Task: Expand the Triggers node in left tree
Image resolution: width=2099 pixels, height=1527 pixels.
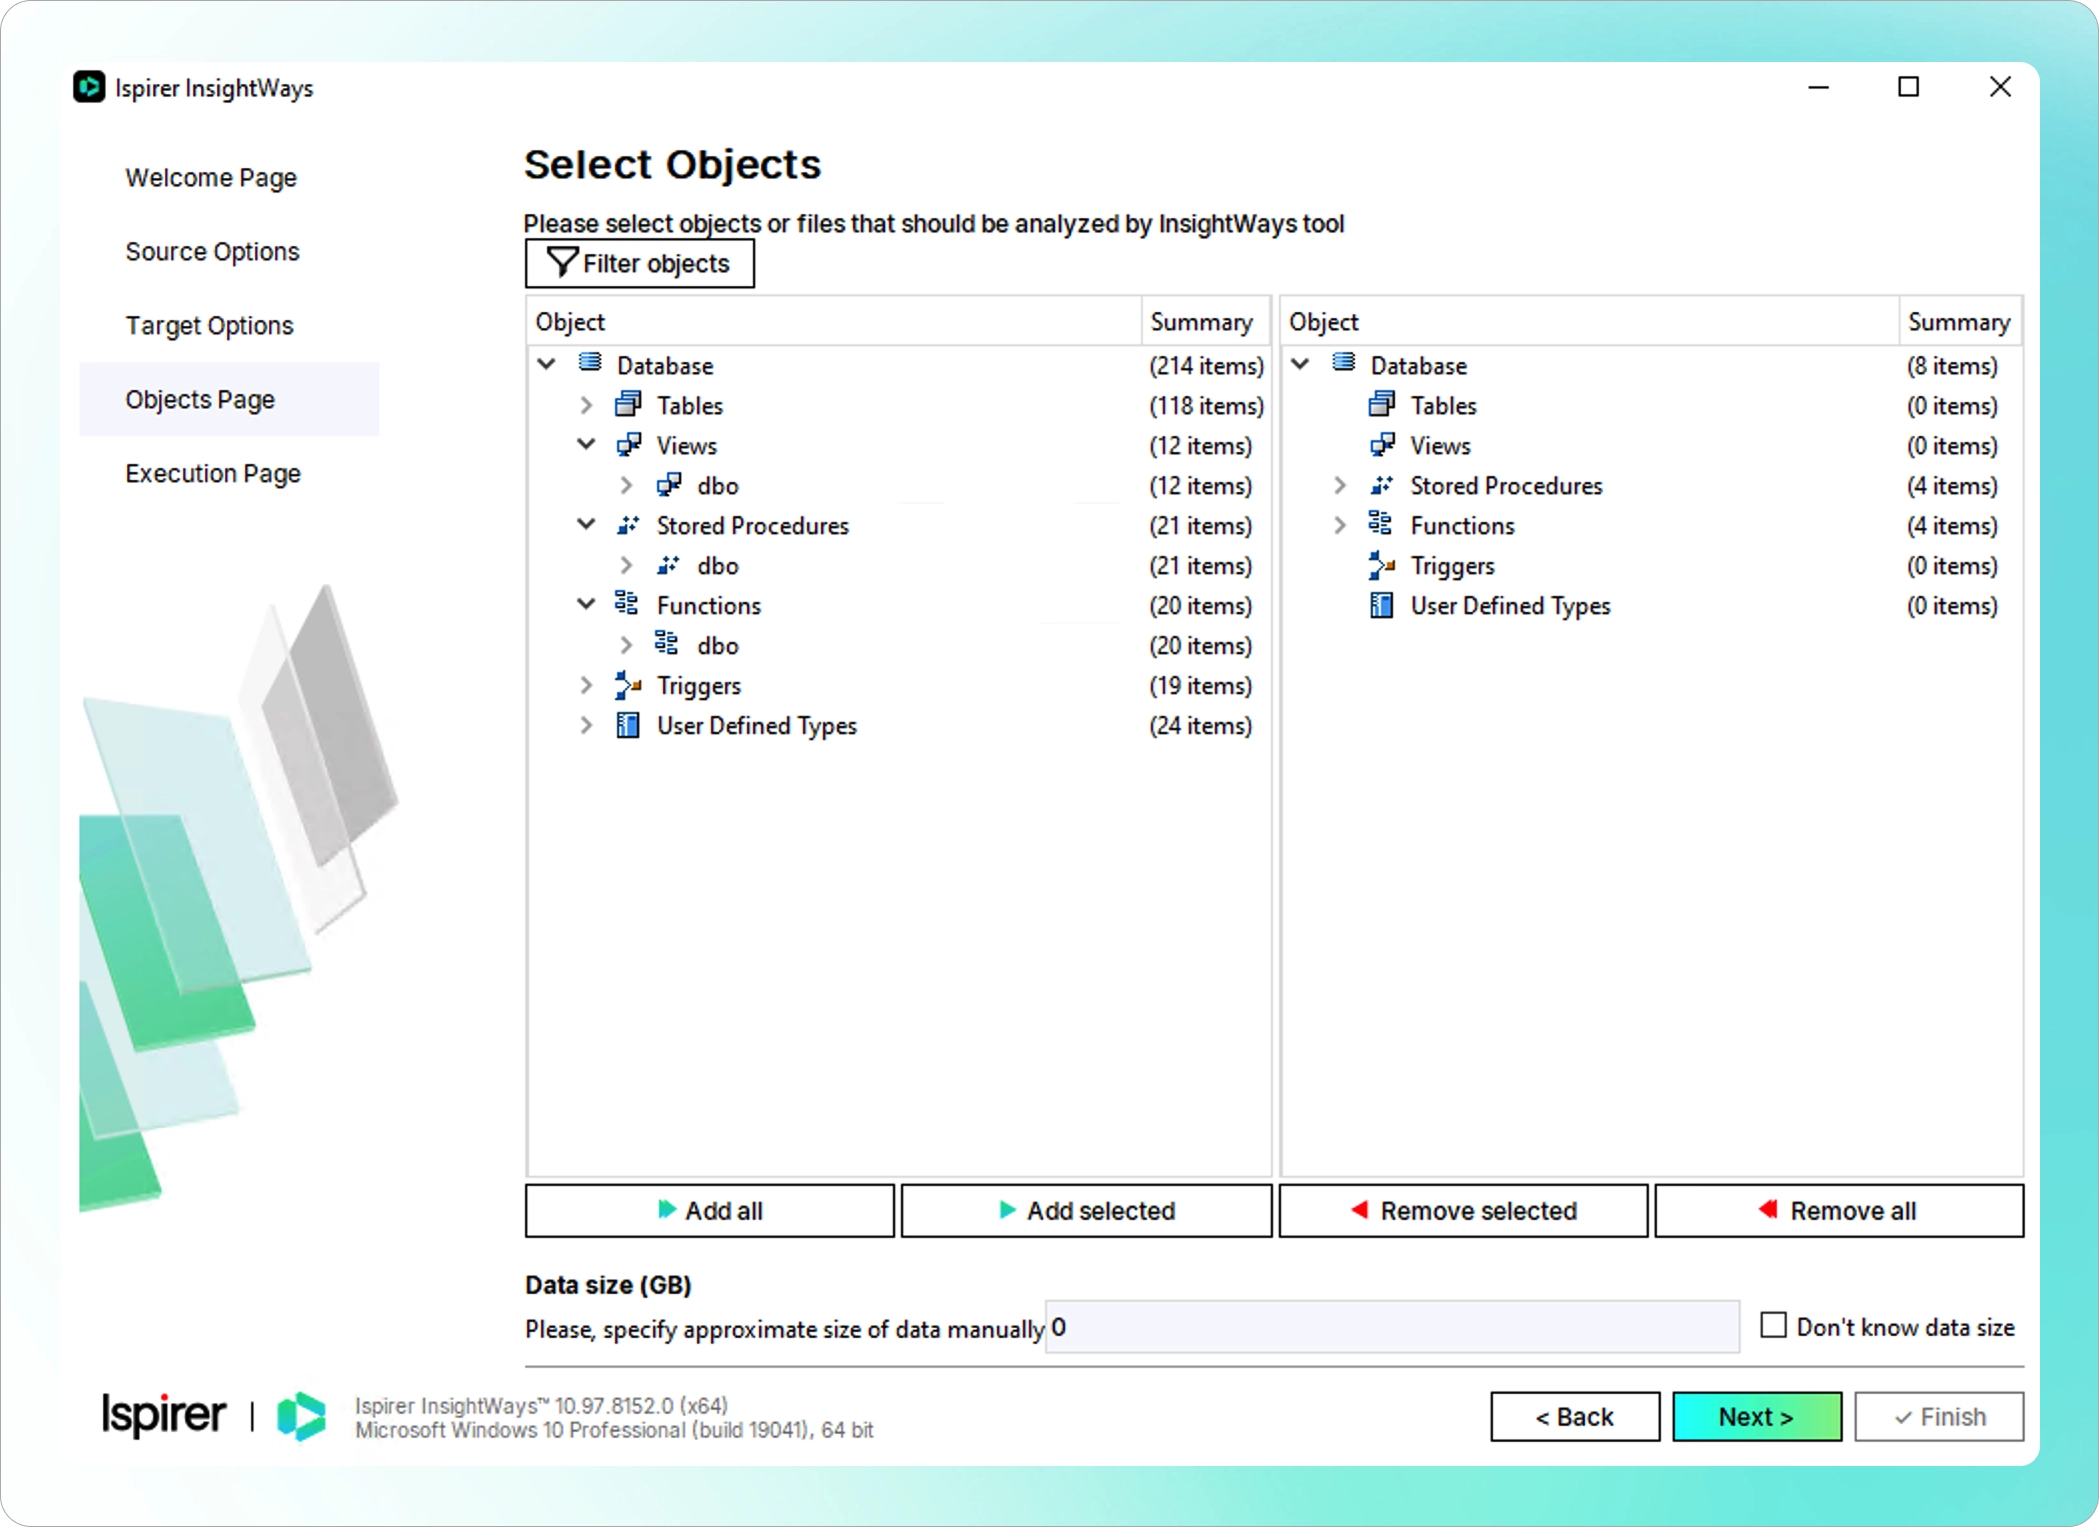Action: click(587, 684)
